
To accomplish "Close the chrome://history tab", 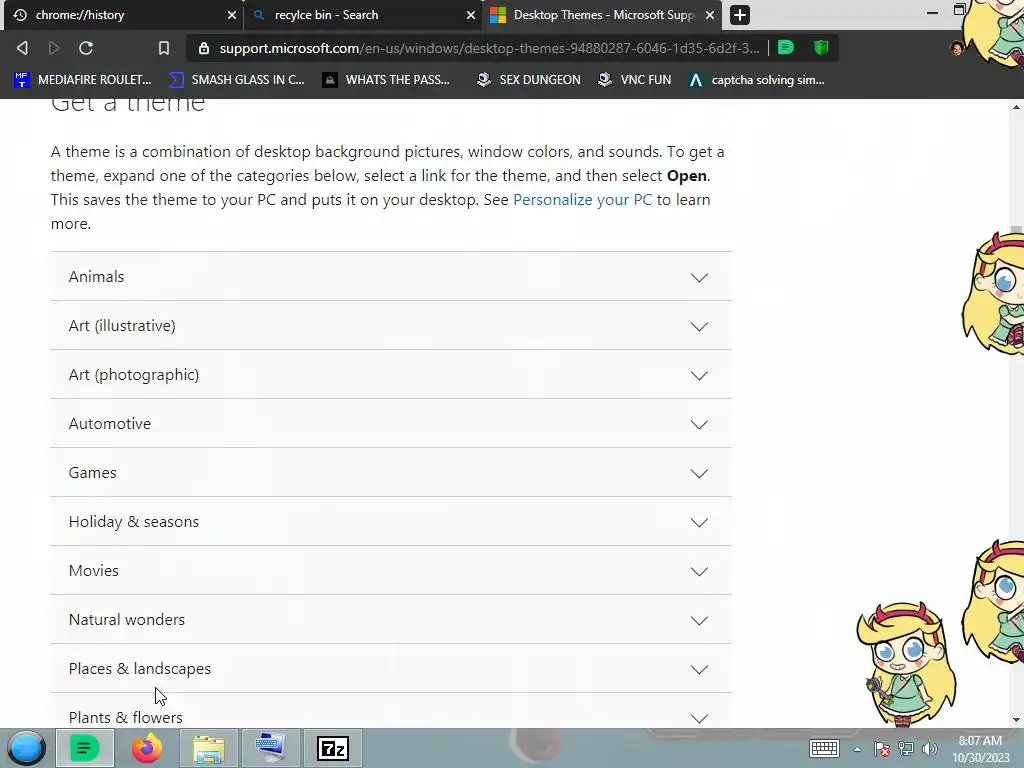I will [x=231, y=15].
